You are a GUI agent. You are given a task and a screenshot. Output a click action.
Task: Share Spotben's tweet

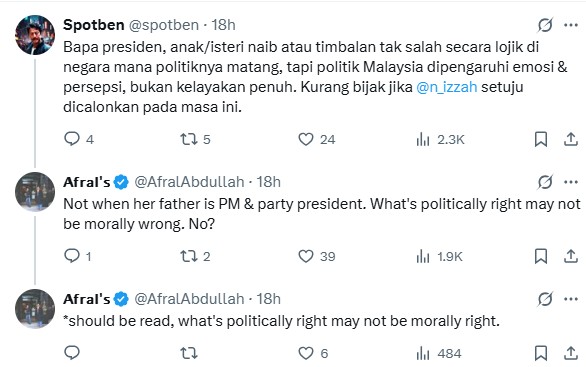click(571, 139)
